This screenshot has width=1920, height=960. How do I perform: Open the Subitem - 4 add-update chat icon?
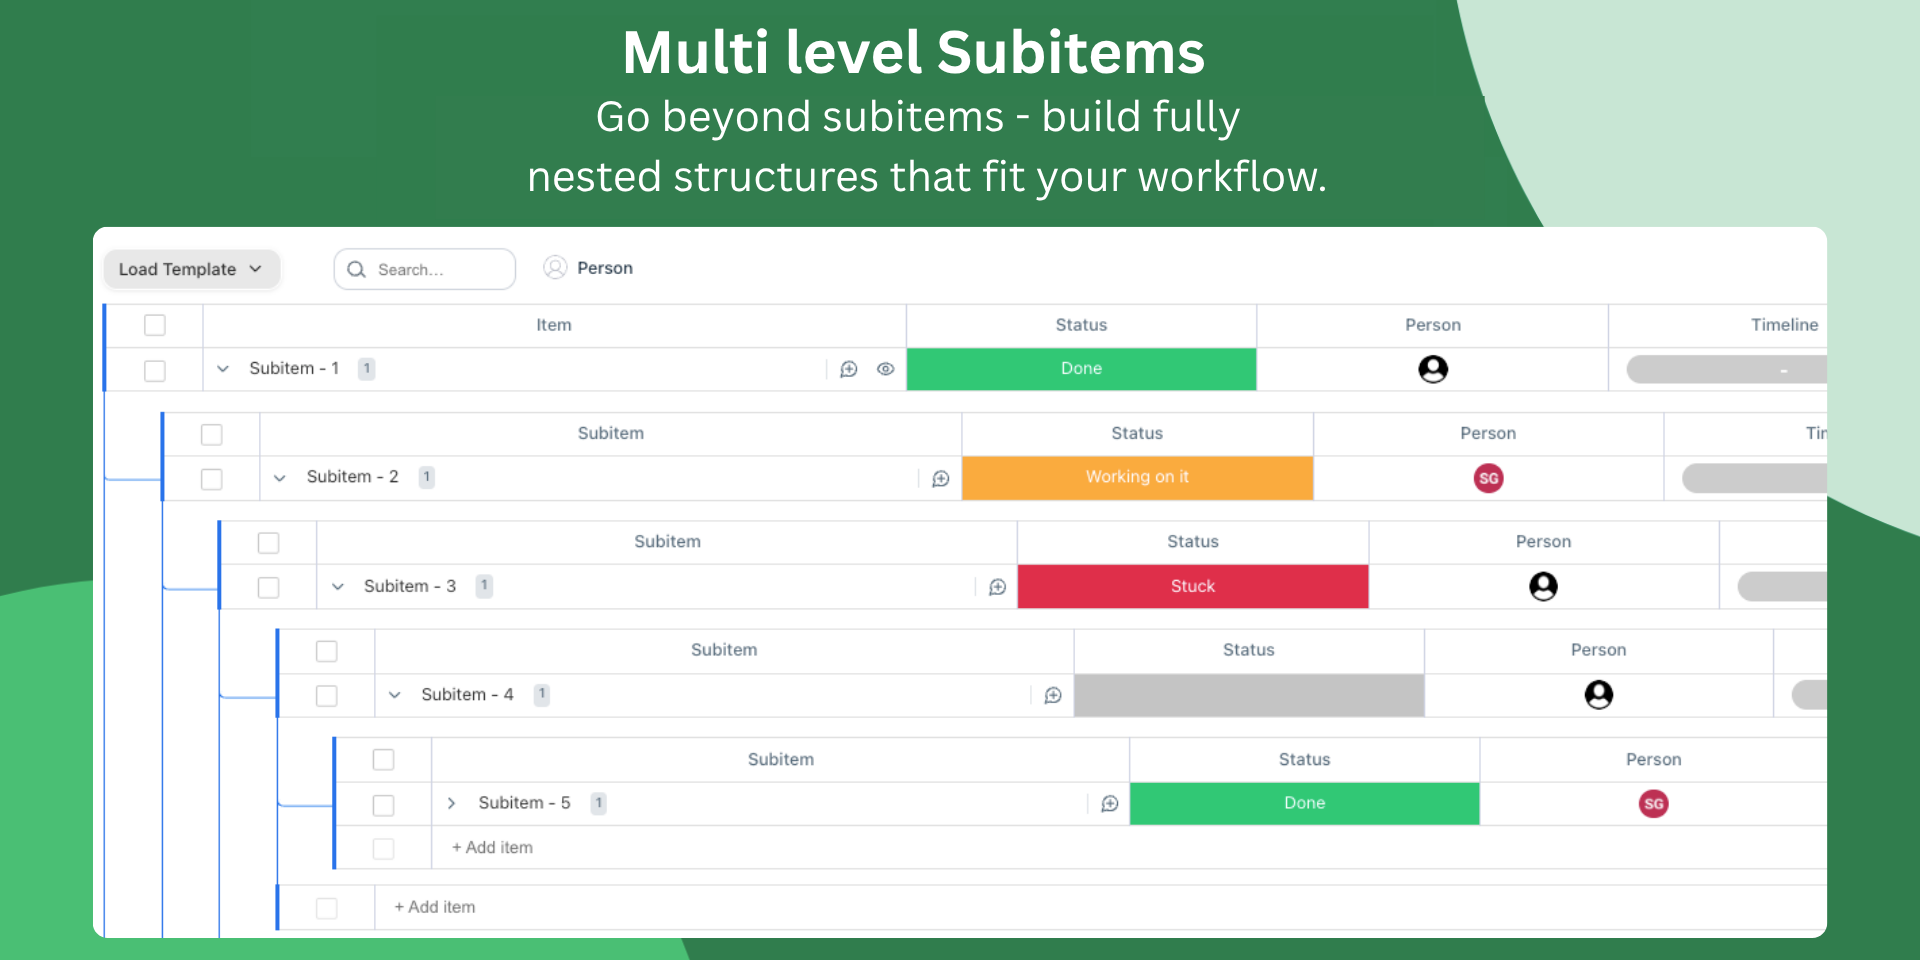(x=1053, y=695)
